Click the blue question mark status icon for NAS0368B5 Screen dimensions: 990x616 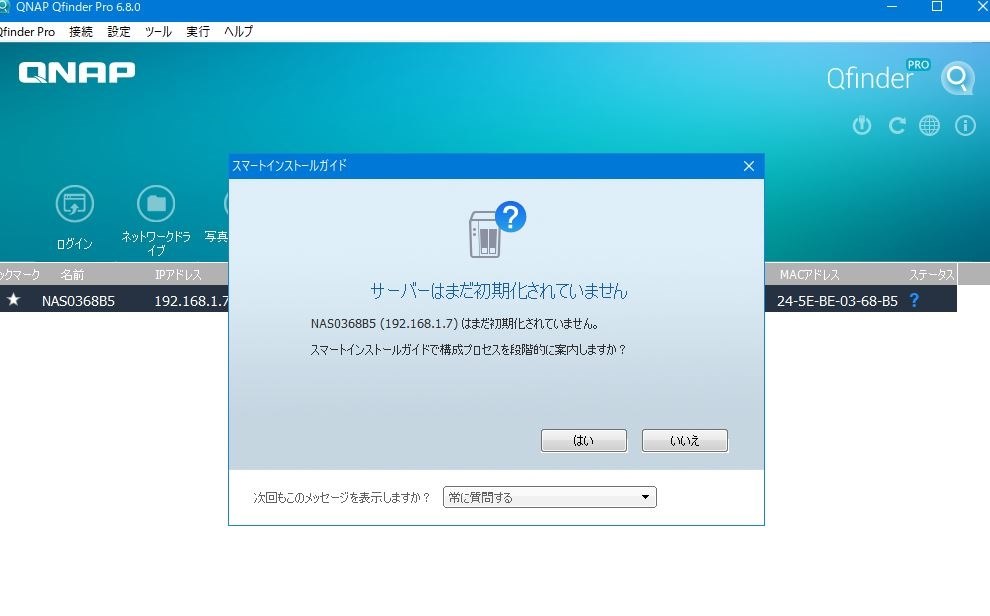[x=916, y=300]
